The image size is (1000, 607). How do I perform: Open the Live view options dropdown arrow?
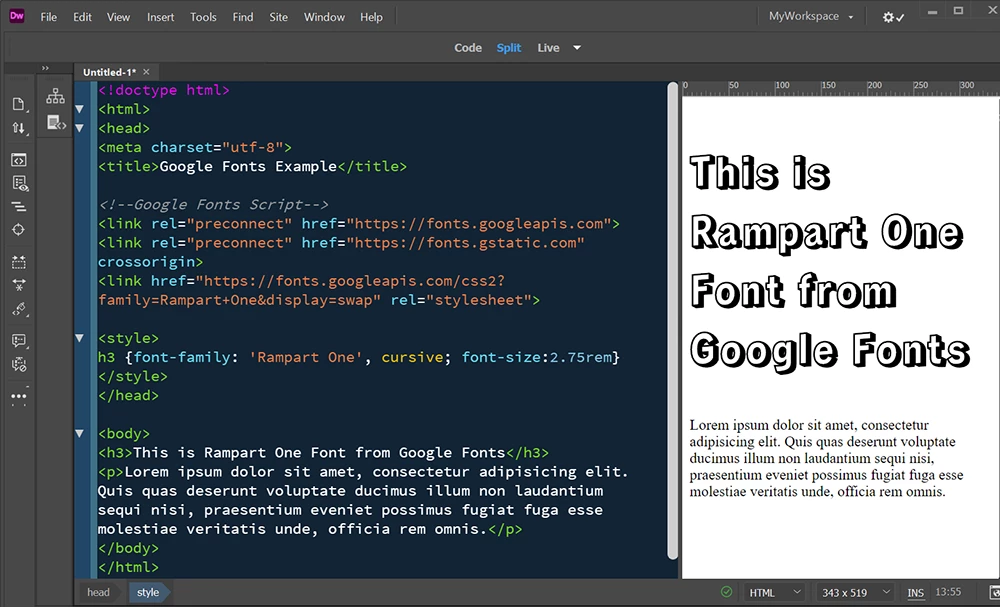pyautogui.click(x=577, y=48)
